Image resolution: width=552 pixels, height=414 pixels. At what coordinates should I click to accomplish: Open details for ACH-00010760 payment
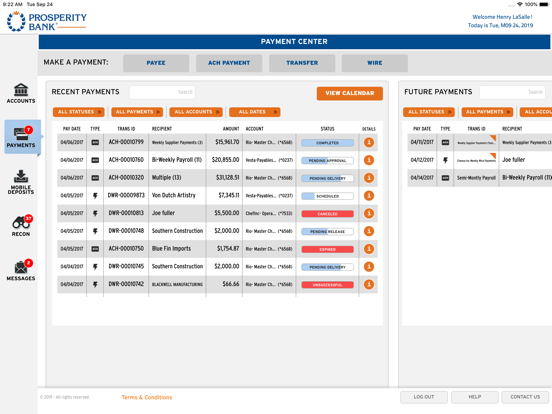[369, 160]
